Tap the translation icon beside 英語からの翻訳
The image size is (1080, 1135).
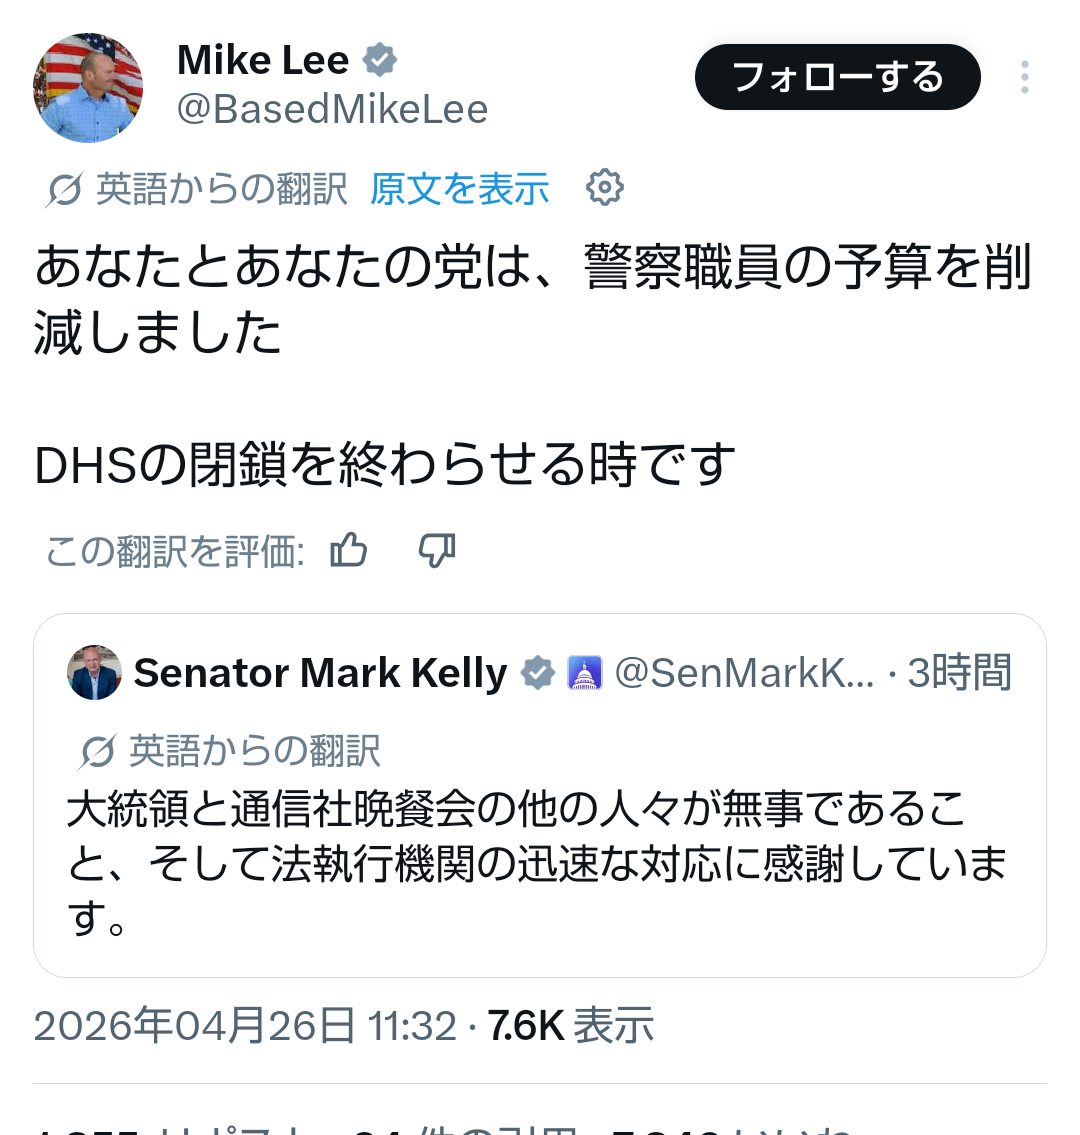pyautogui.click(x=64, y=189)
